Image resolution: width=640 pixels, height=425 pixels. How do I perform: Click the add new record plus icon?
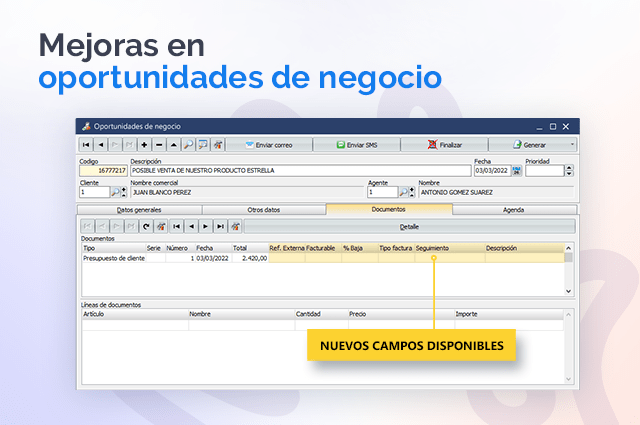[144, 145]
